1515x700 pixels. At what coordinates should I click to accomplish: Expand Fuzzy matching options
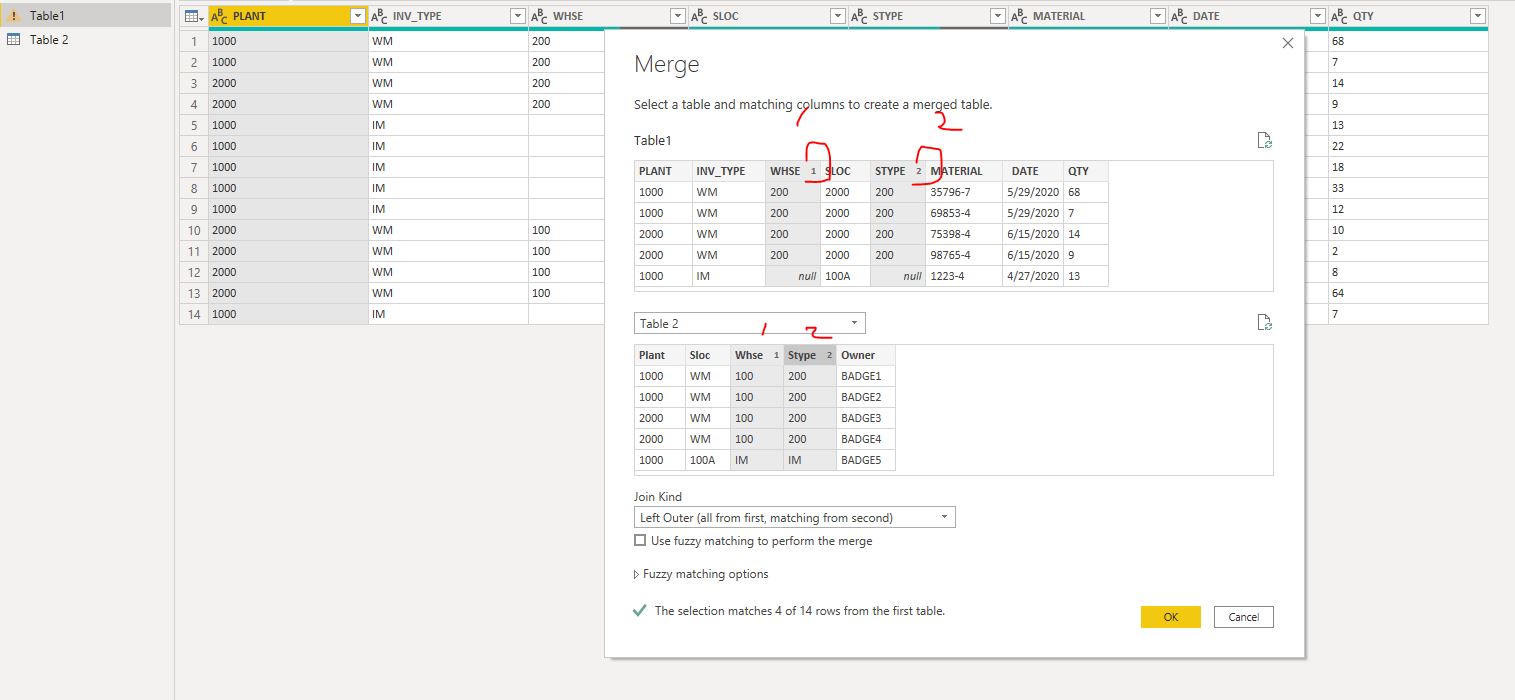pos(701,574)
